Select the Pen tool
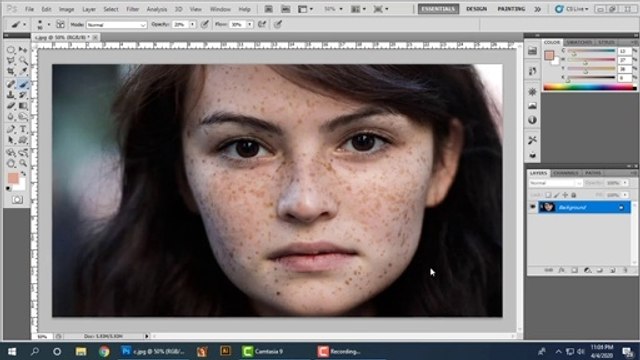This screenshot has width=640, height=360. coord(11,129)
